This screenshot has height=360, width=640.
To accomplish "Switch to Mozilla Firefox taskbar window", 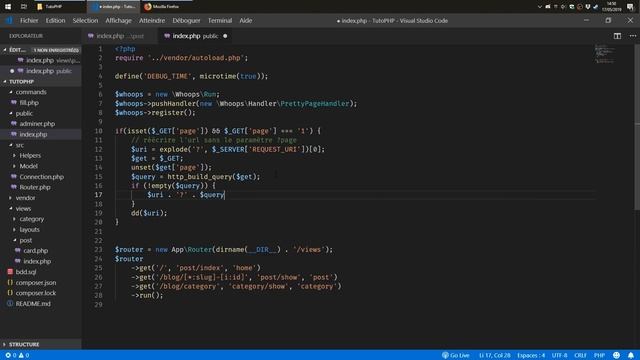I will pos(166,7).
